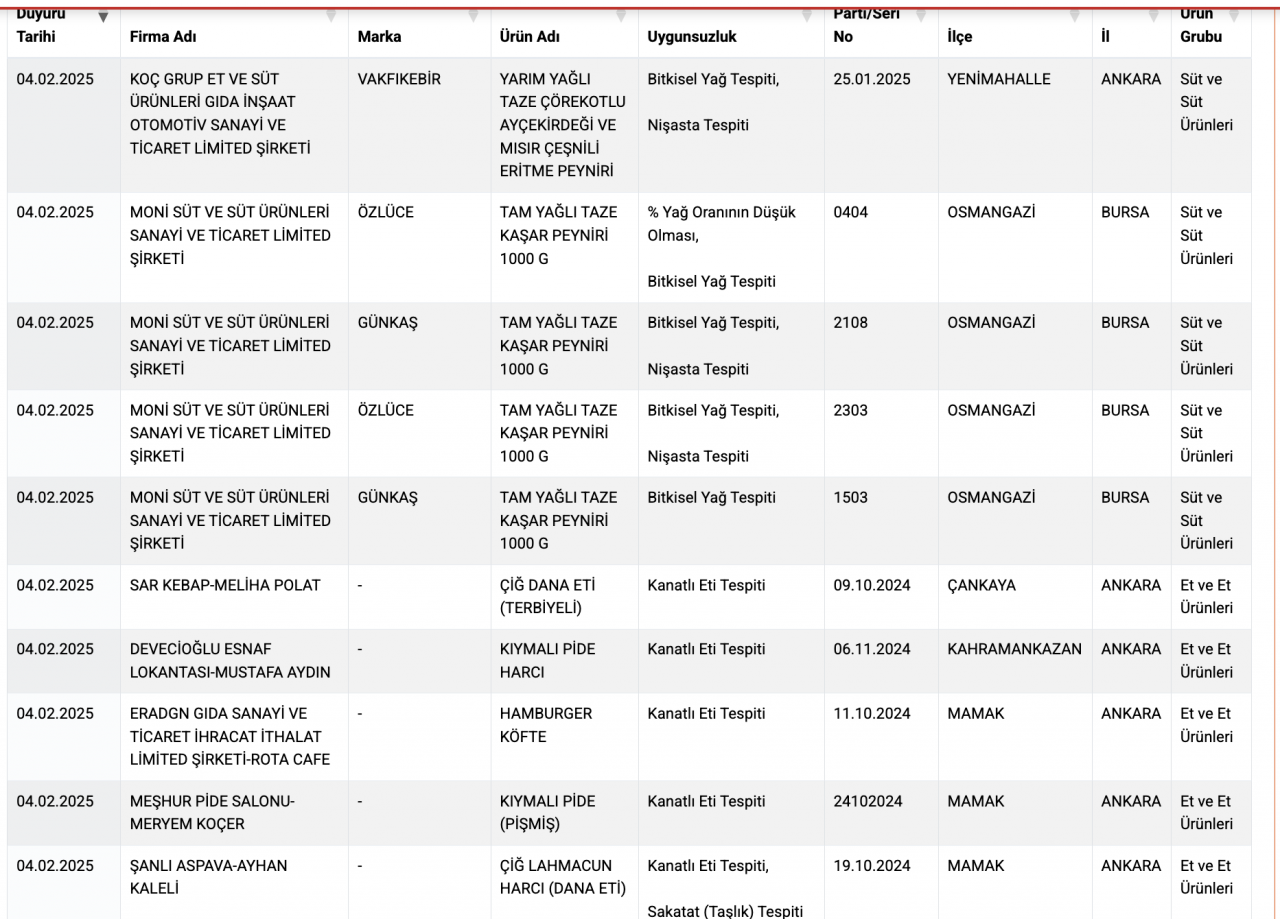Click the sort arrow of Parti/Seri No column
1280x919 pixels.
pyautogui.click(x=920, y=16)
